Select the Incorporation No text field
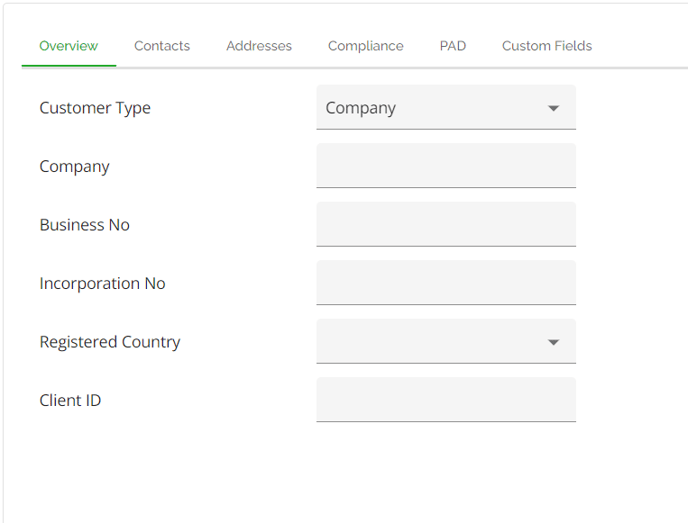This screenshot has height=523, width=688. pos(446,283)
